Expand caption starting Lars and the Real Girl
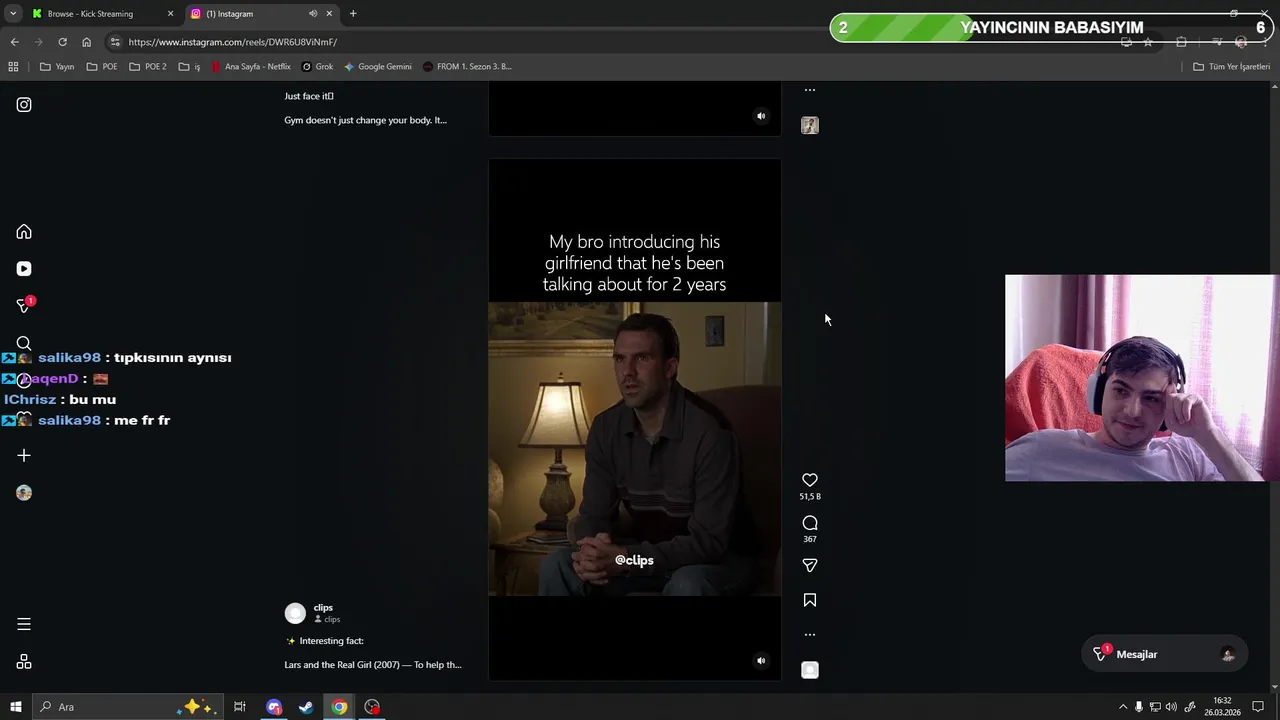This screenshot has height=720, width=1280. coord(373,665)
